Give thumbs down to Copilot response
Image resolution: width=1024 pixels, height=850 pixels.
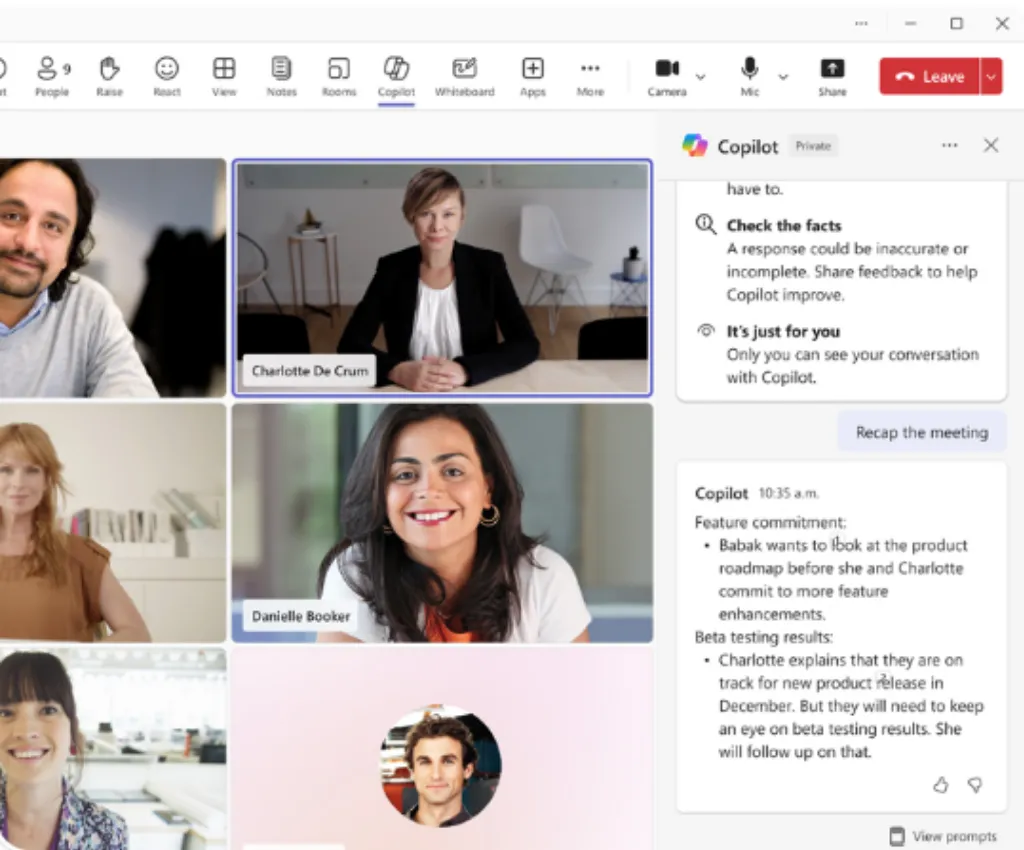coord(975,784)
